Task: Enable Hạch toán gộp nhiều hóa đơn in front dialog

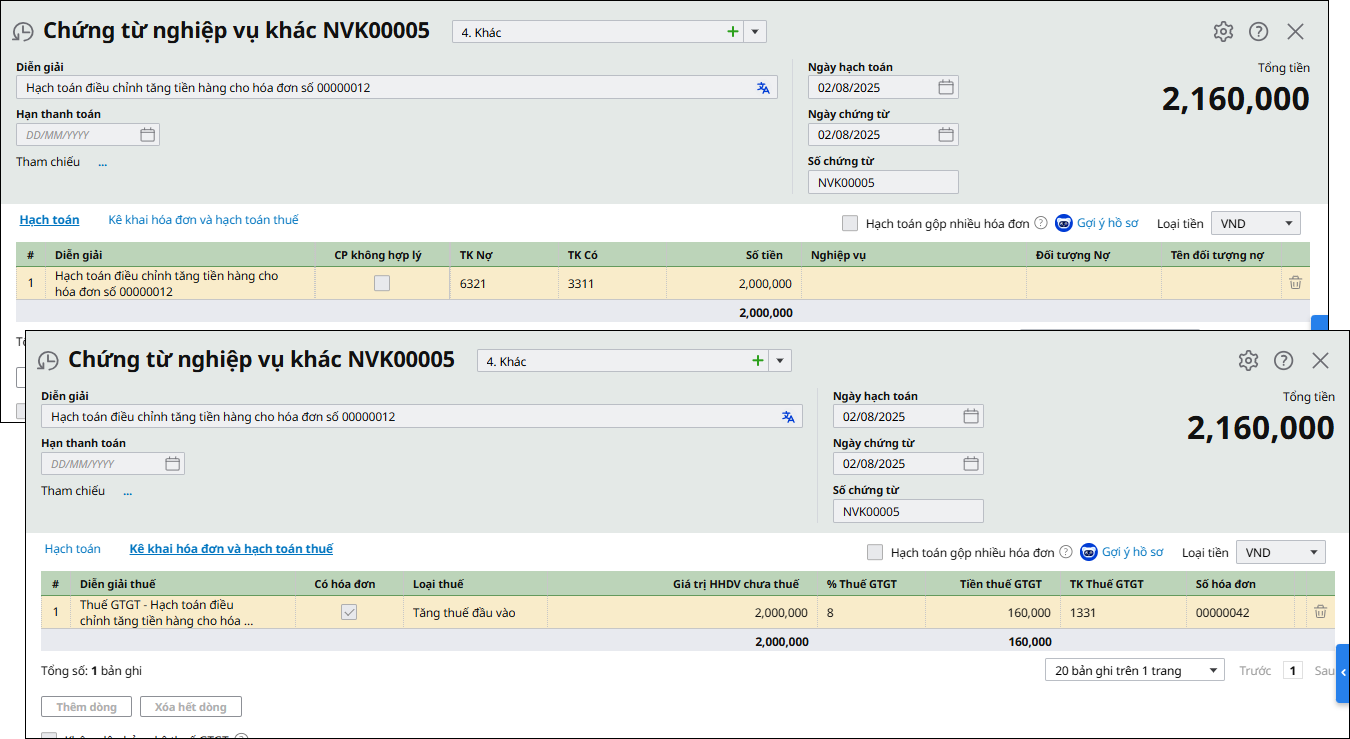Action: tap(875, 552)
